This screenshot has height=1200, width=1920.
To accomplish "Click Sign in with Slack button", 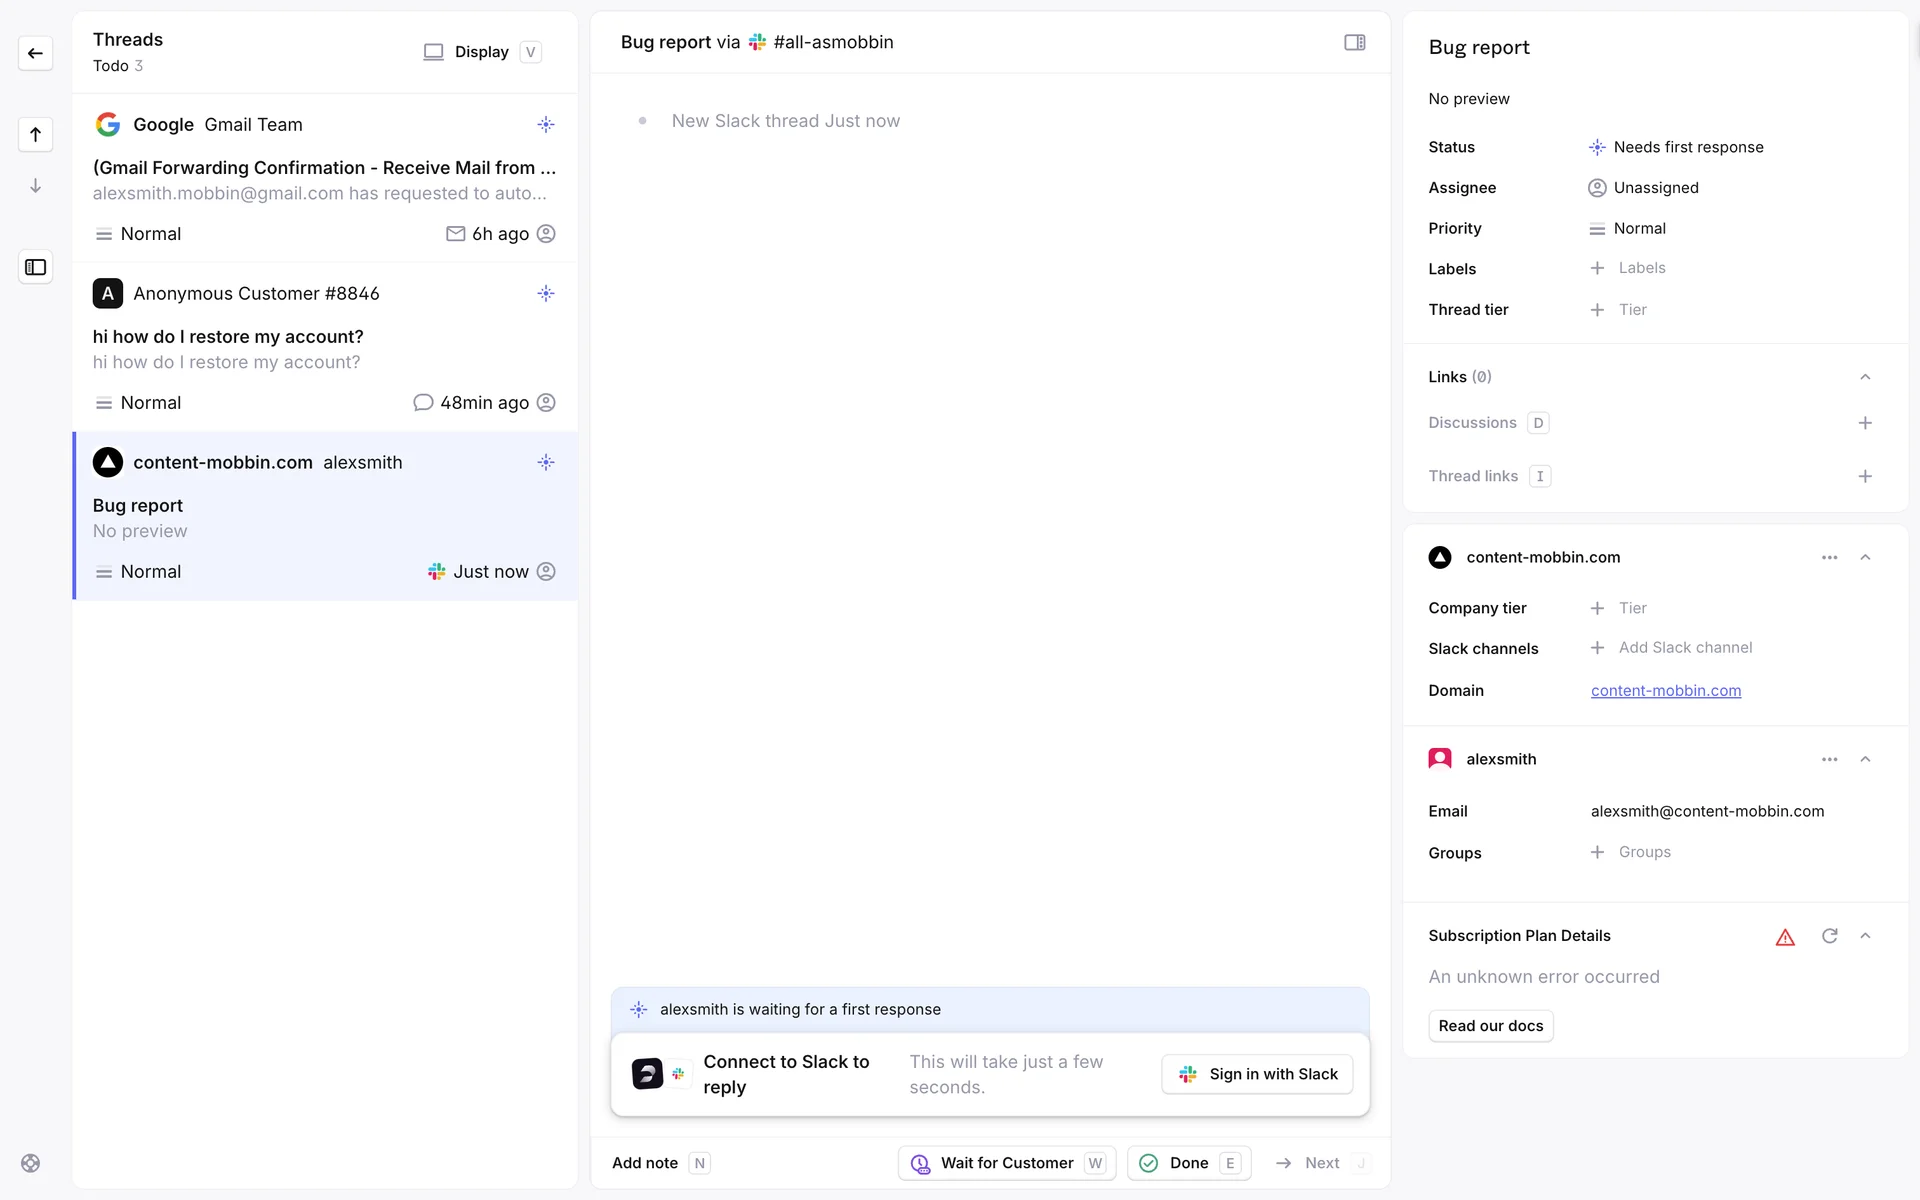I will (x=1257, y=1074).
